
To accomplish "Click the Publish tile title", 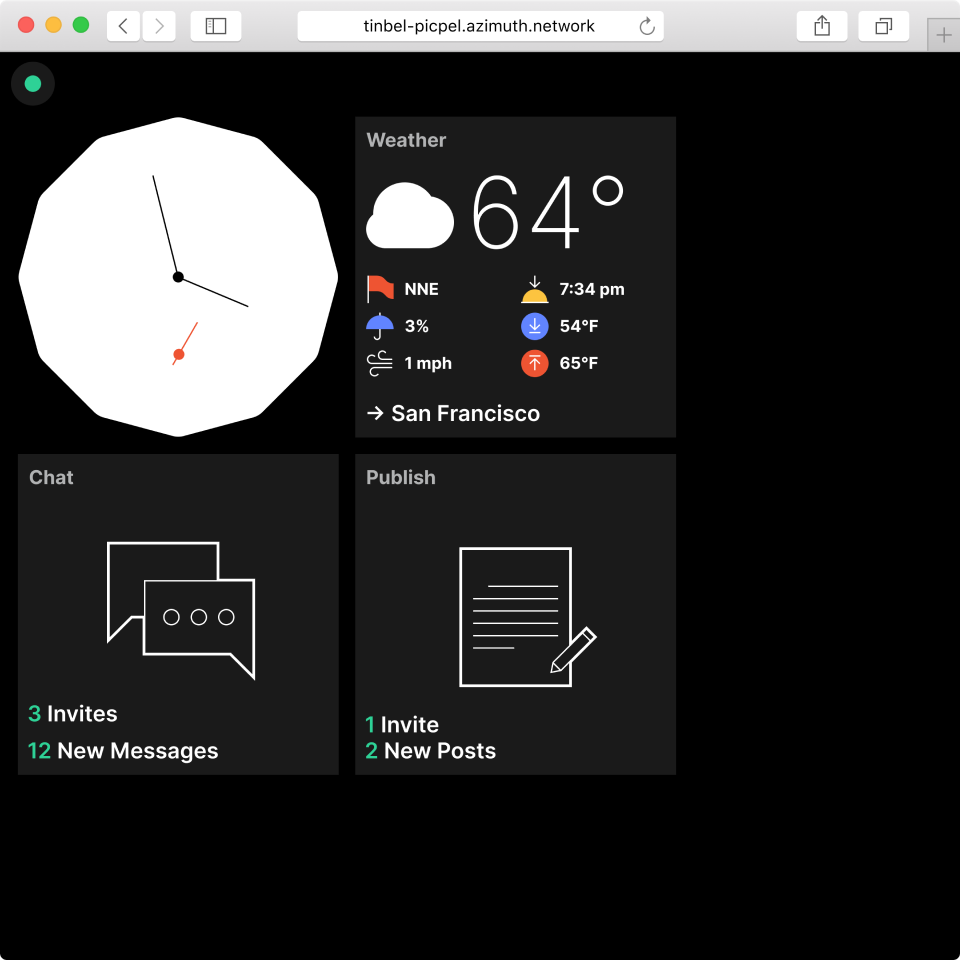I will point(400,478).
